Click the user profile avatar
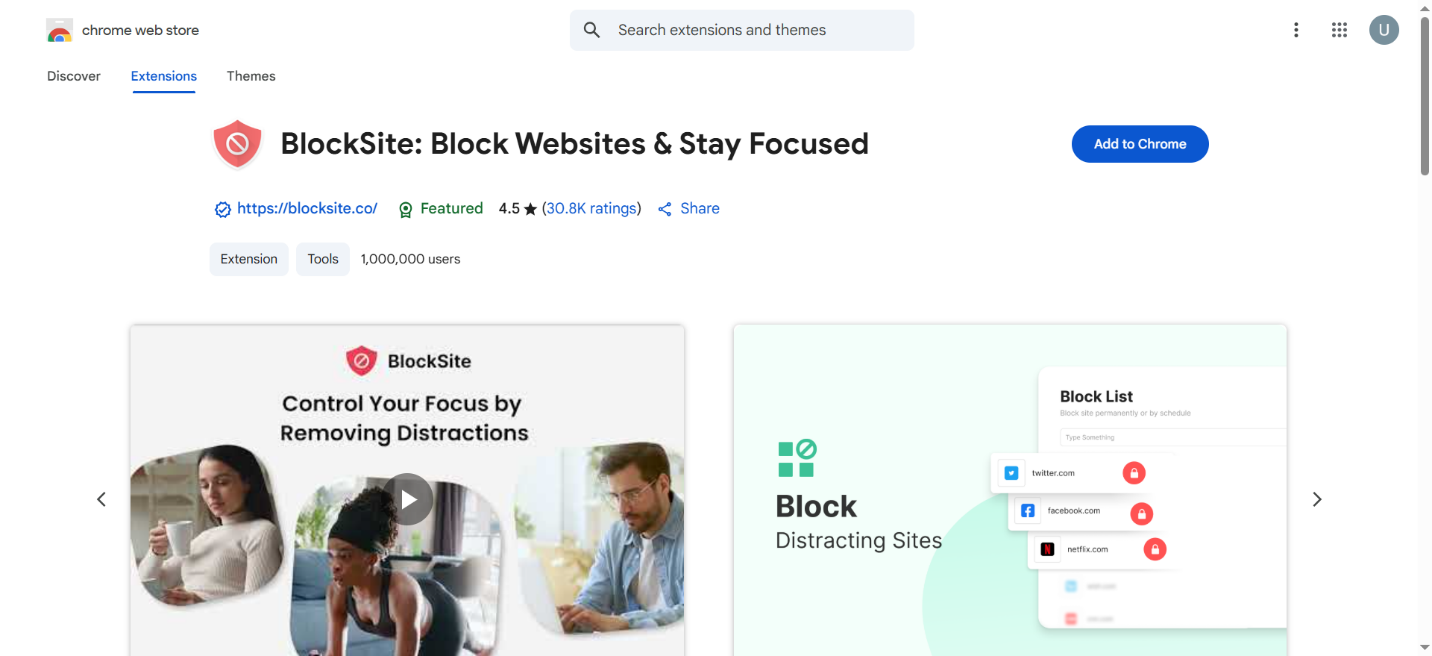The height and width of the screenshot is (656, 1432). pos(1384,29)
